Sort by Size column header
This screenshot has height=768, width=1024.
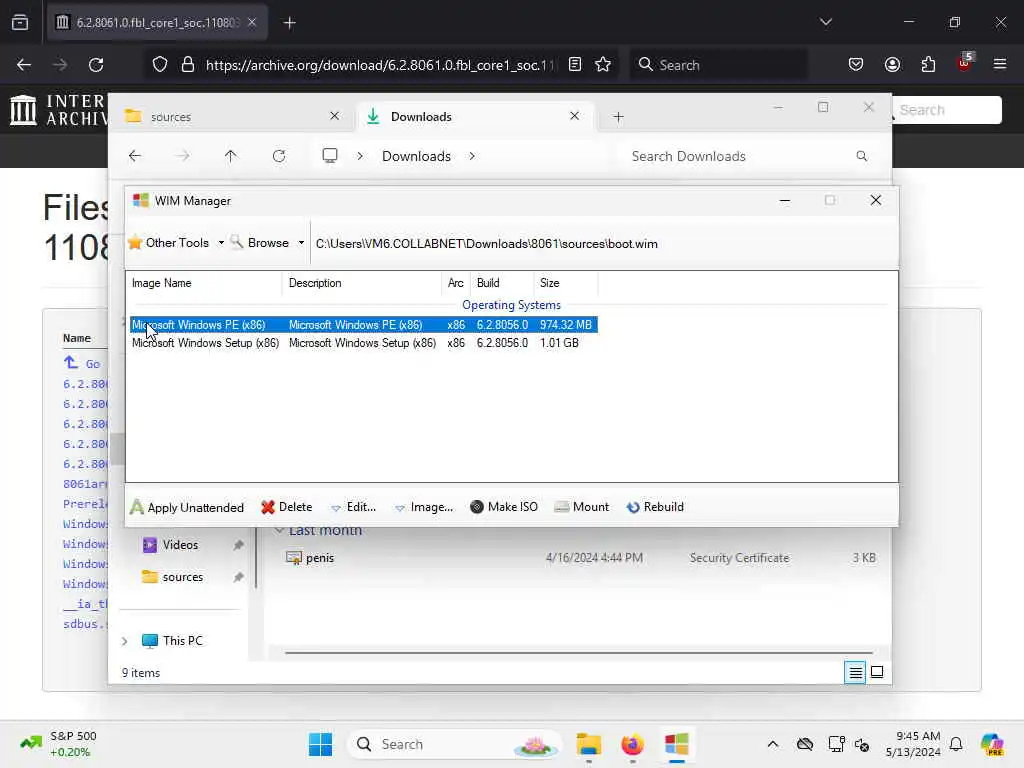(565, 283)
